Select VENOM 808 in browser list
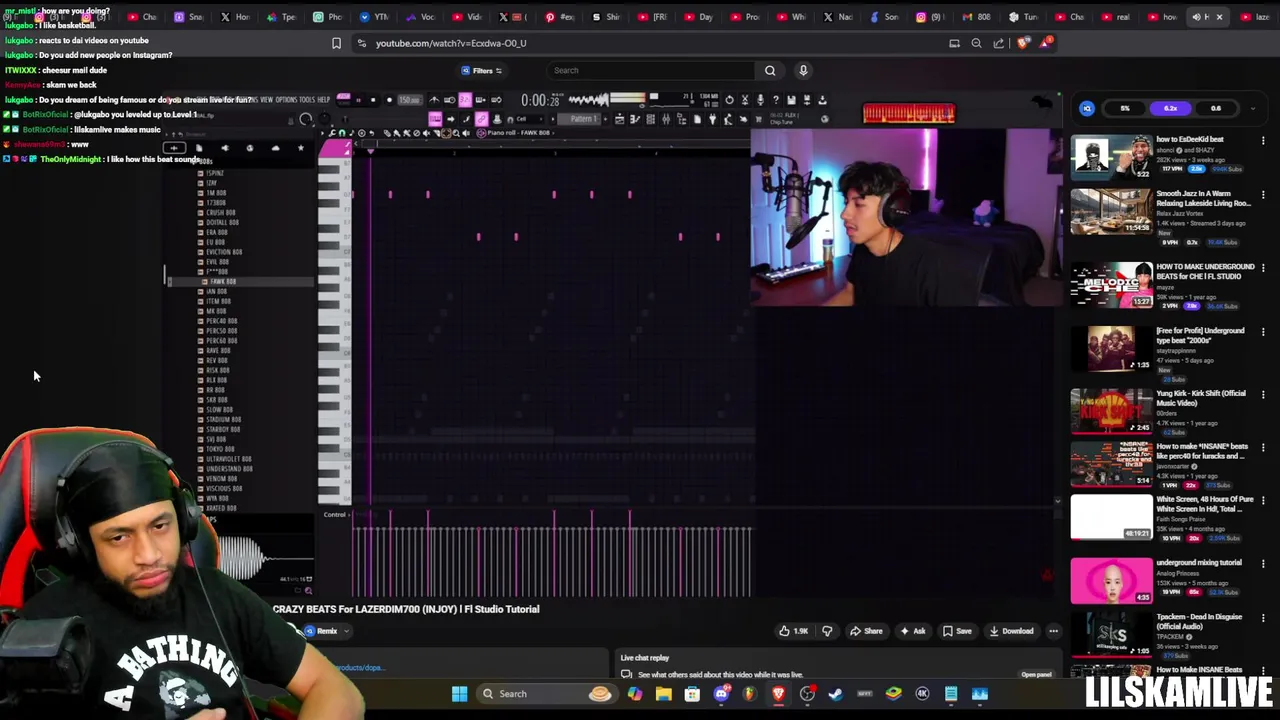Viewport: 1280px width, 720px height. tap(220, 479)
